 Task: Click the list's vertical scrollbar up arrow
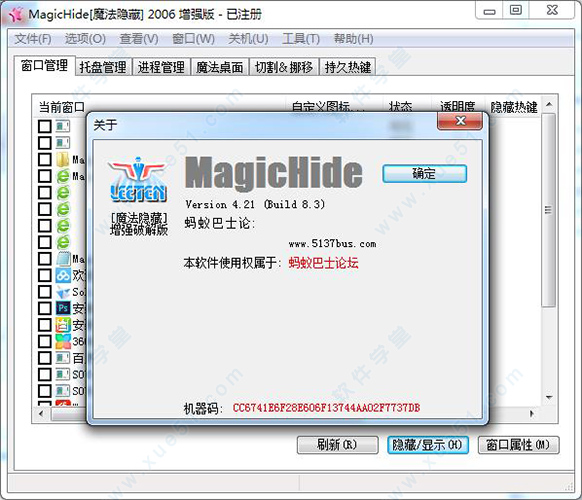[549, 104]
